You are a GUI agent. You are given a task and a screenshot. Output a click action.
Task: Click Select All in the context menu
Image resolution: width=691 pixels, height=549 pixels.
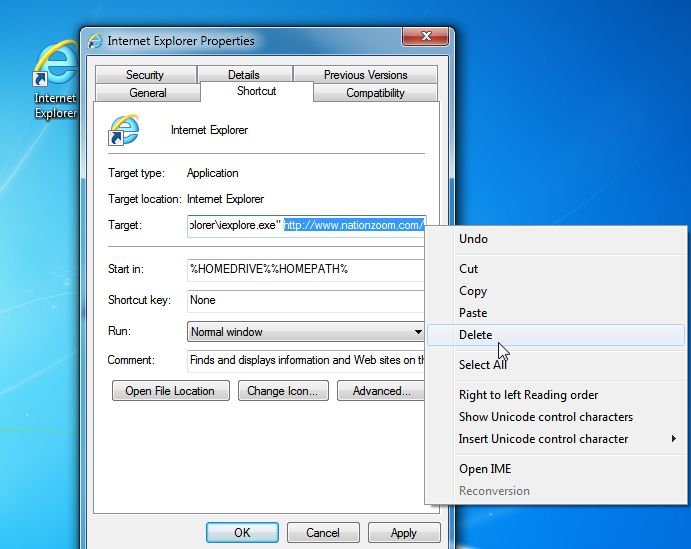click(556, 365)
